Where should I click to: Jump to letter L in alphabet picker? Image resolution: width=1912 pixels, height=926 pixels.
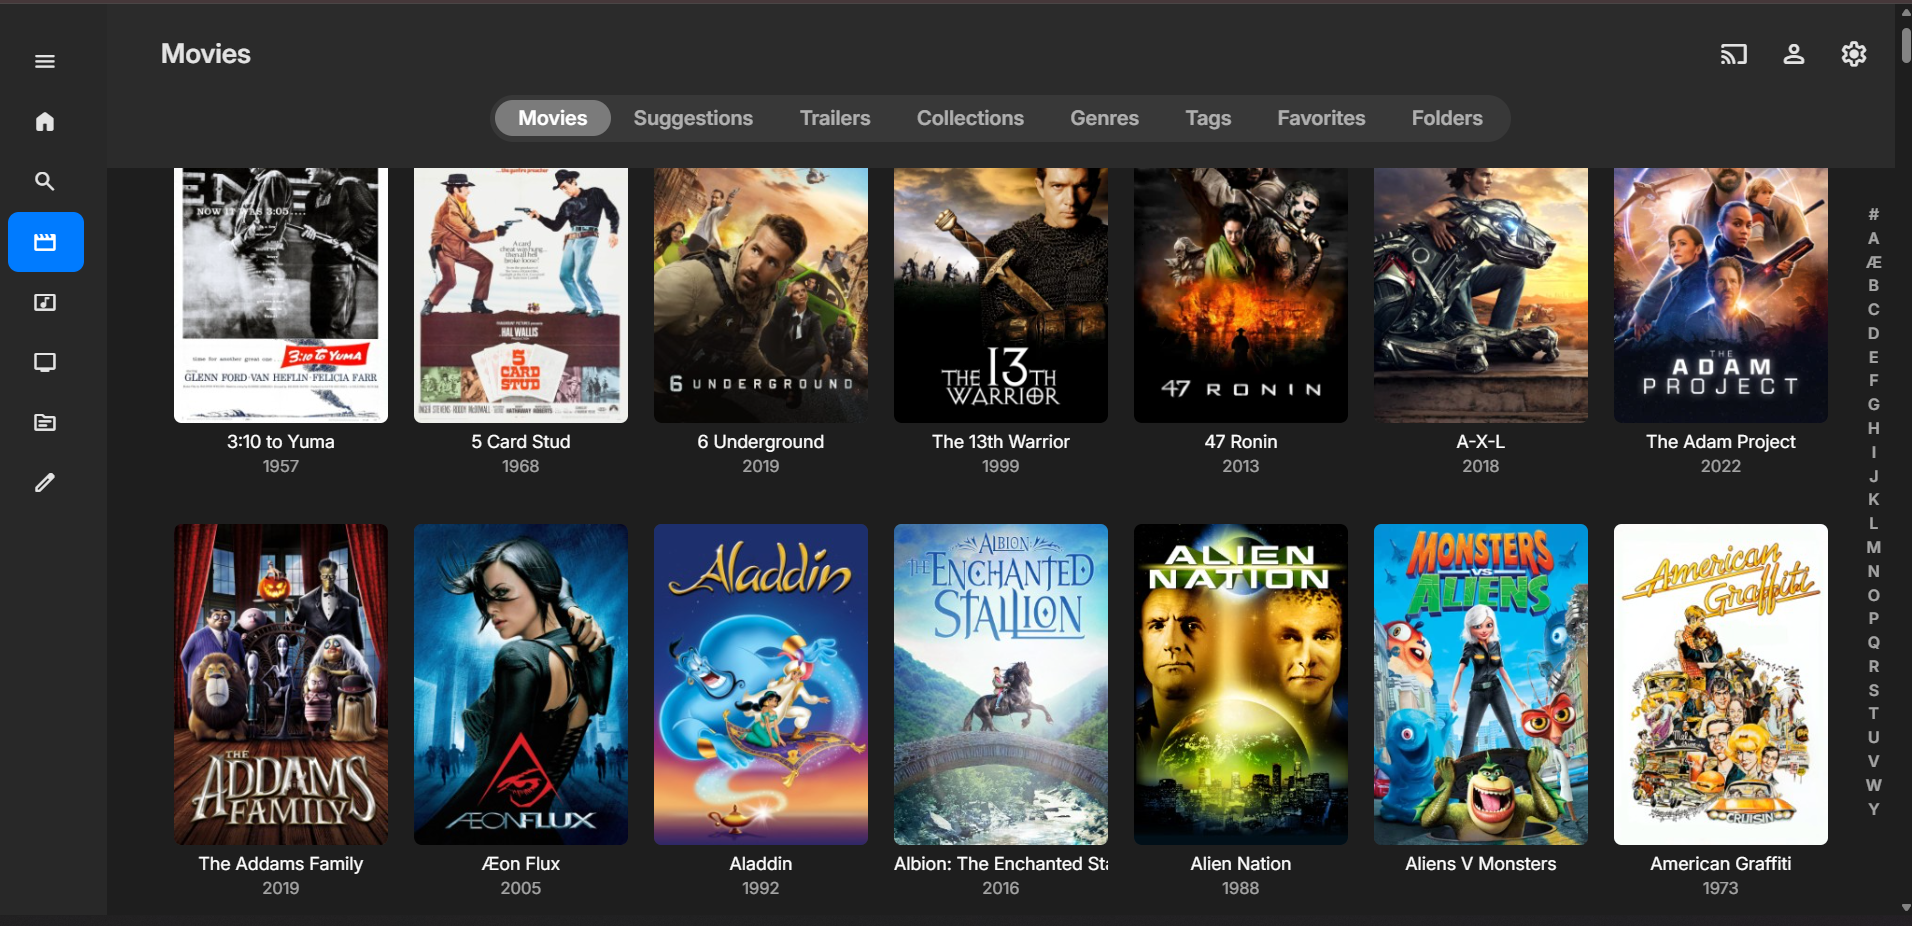1874,523
